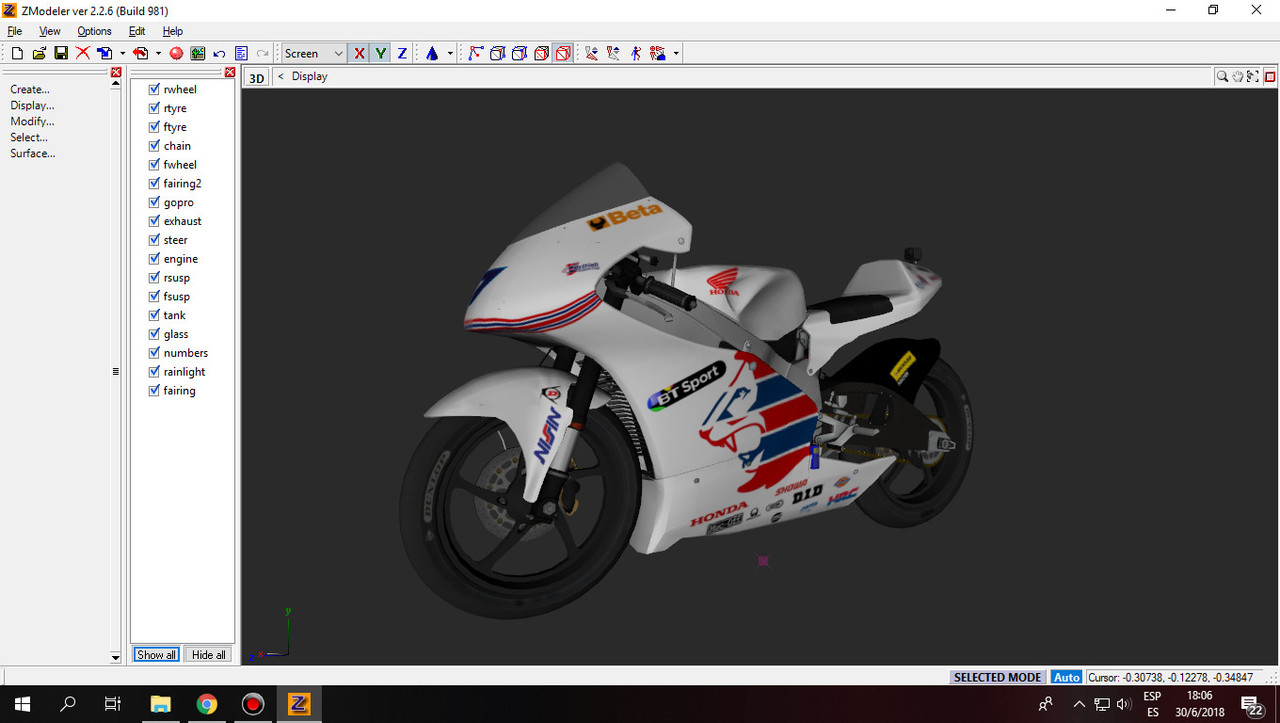Select the vertices level icon
This screenshot has height=723, width=1280.
click(476, 53)
